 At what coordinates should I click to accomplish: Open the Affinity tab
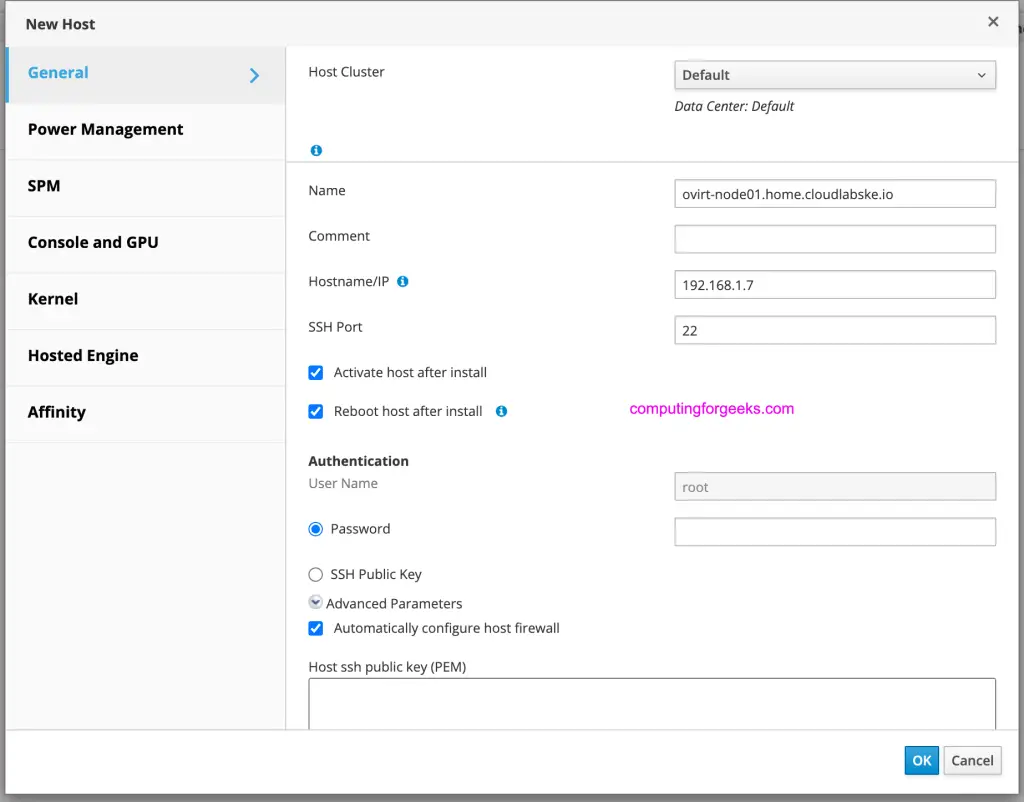click(x=145, y=412)
